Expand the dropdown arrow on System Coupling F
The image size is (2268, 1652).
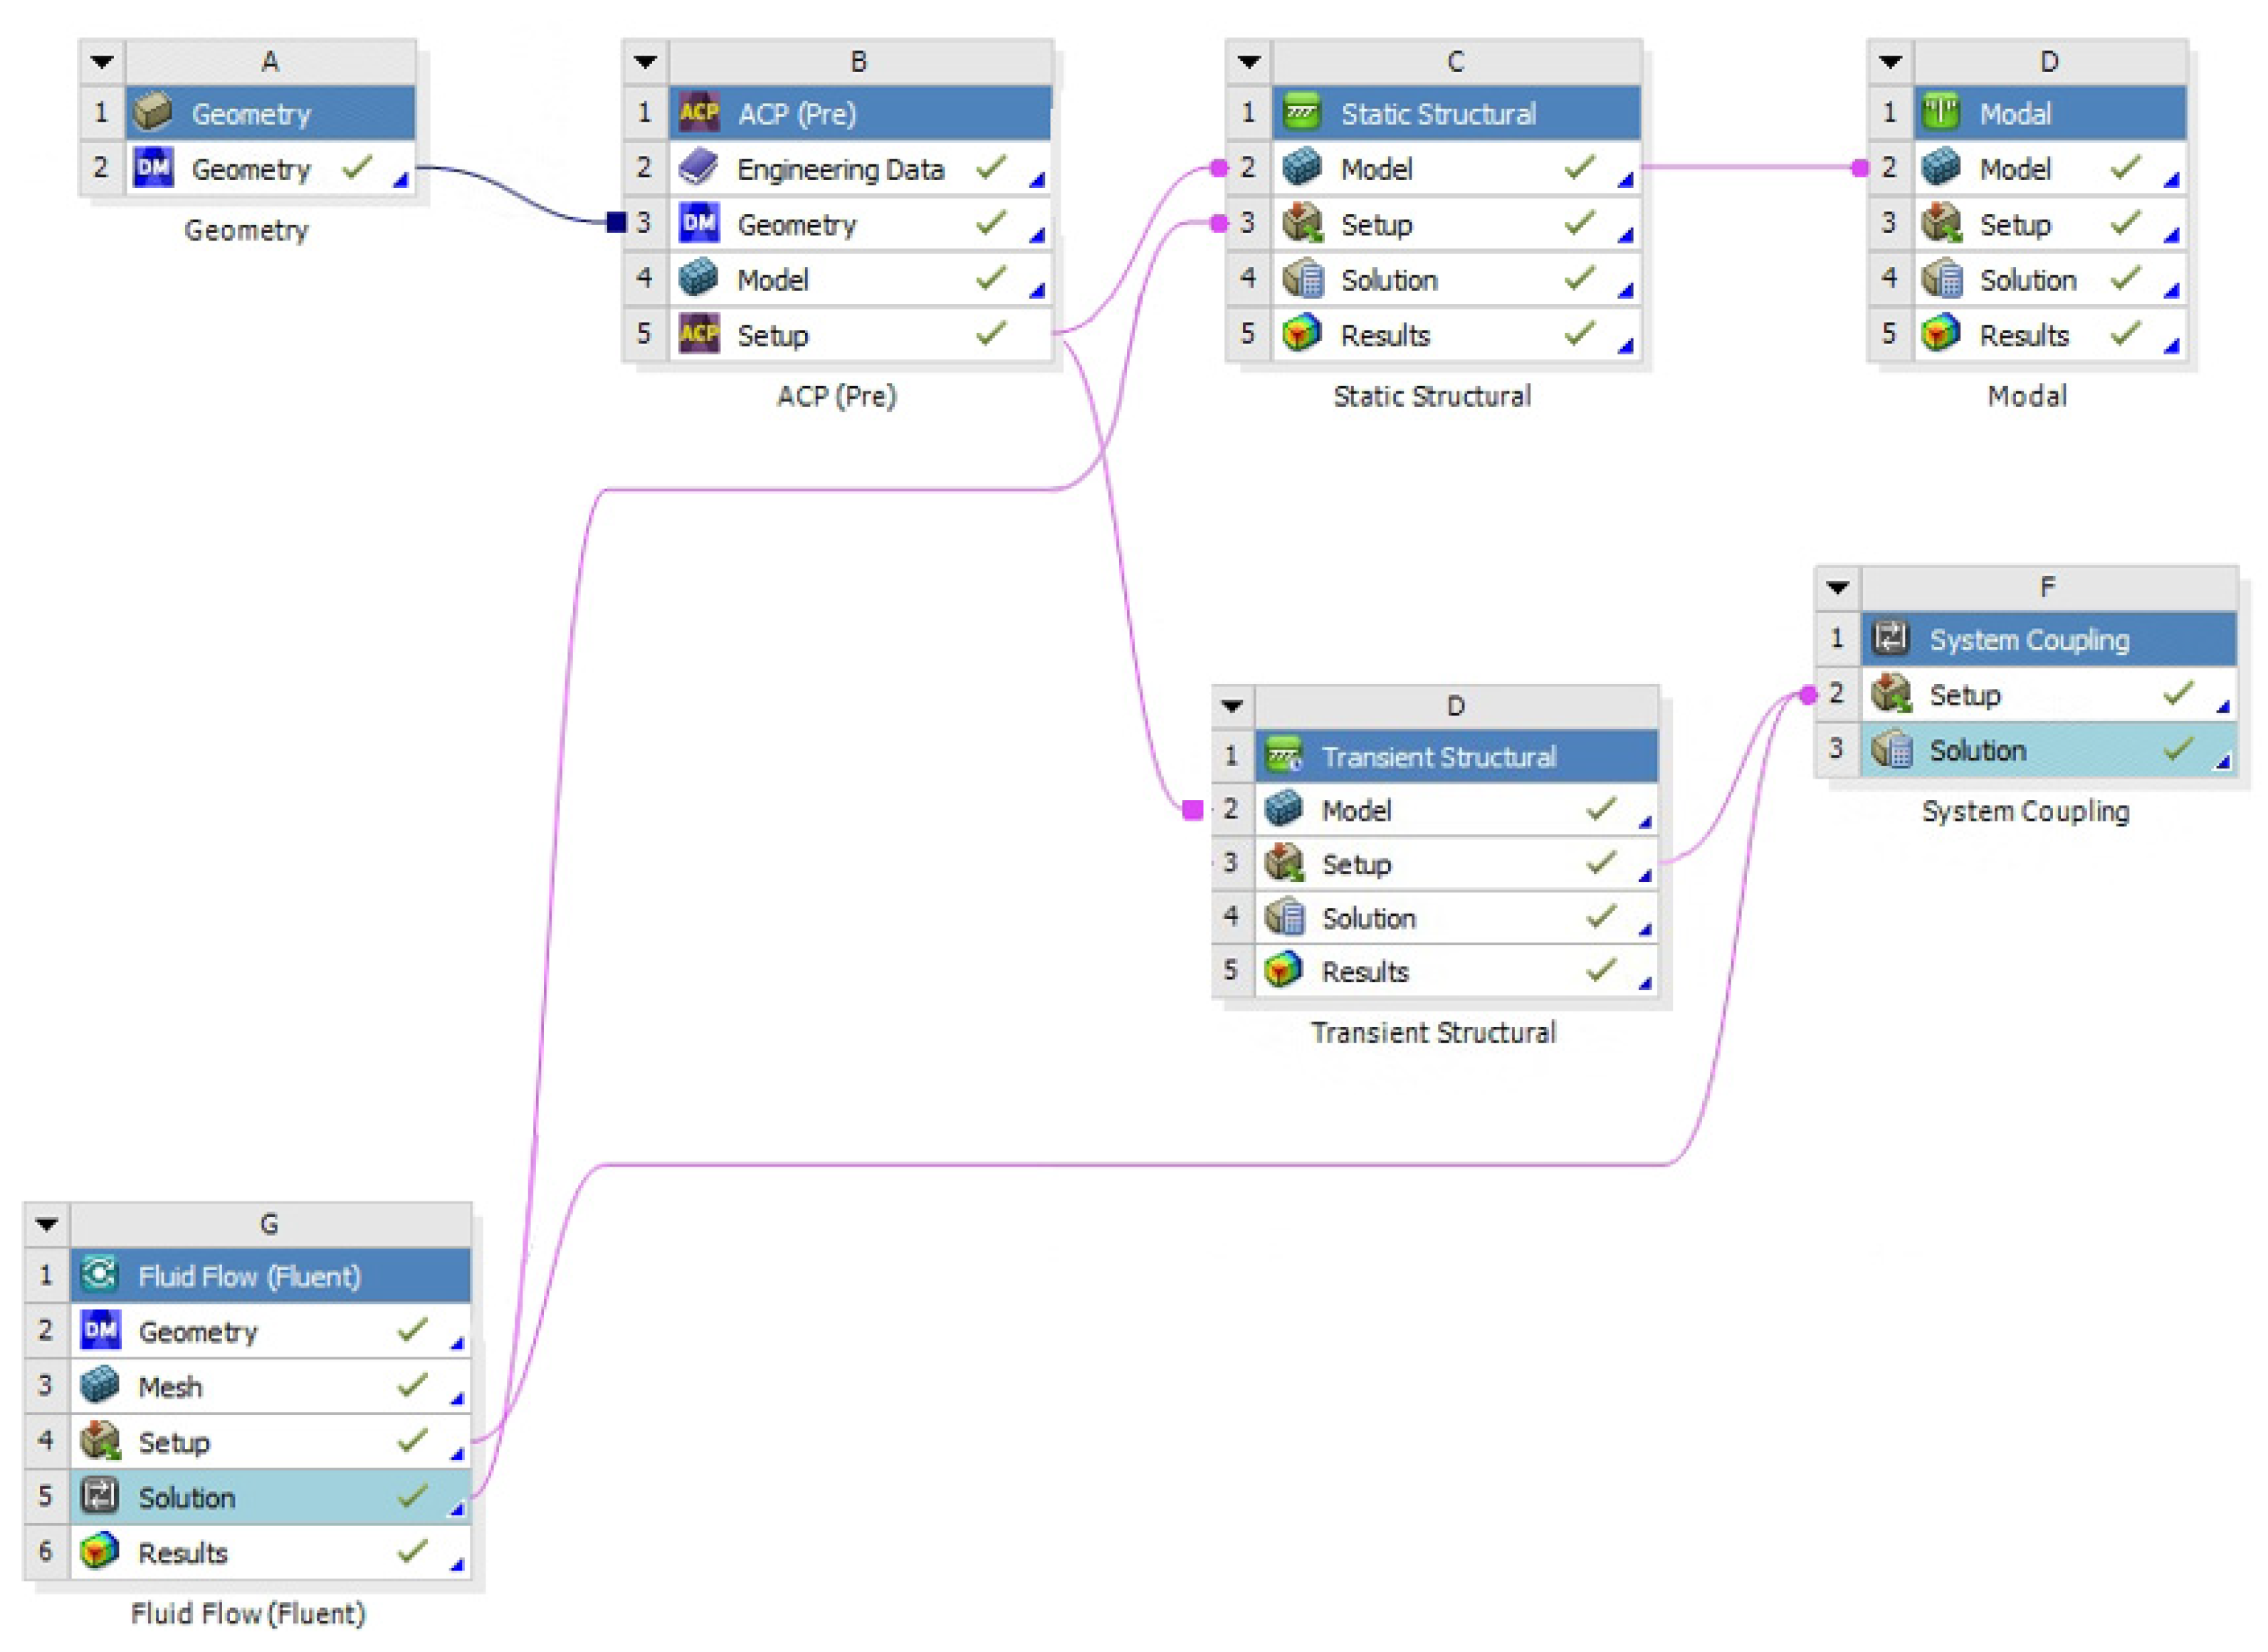tap(1837, 588)
